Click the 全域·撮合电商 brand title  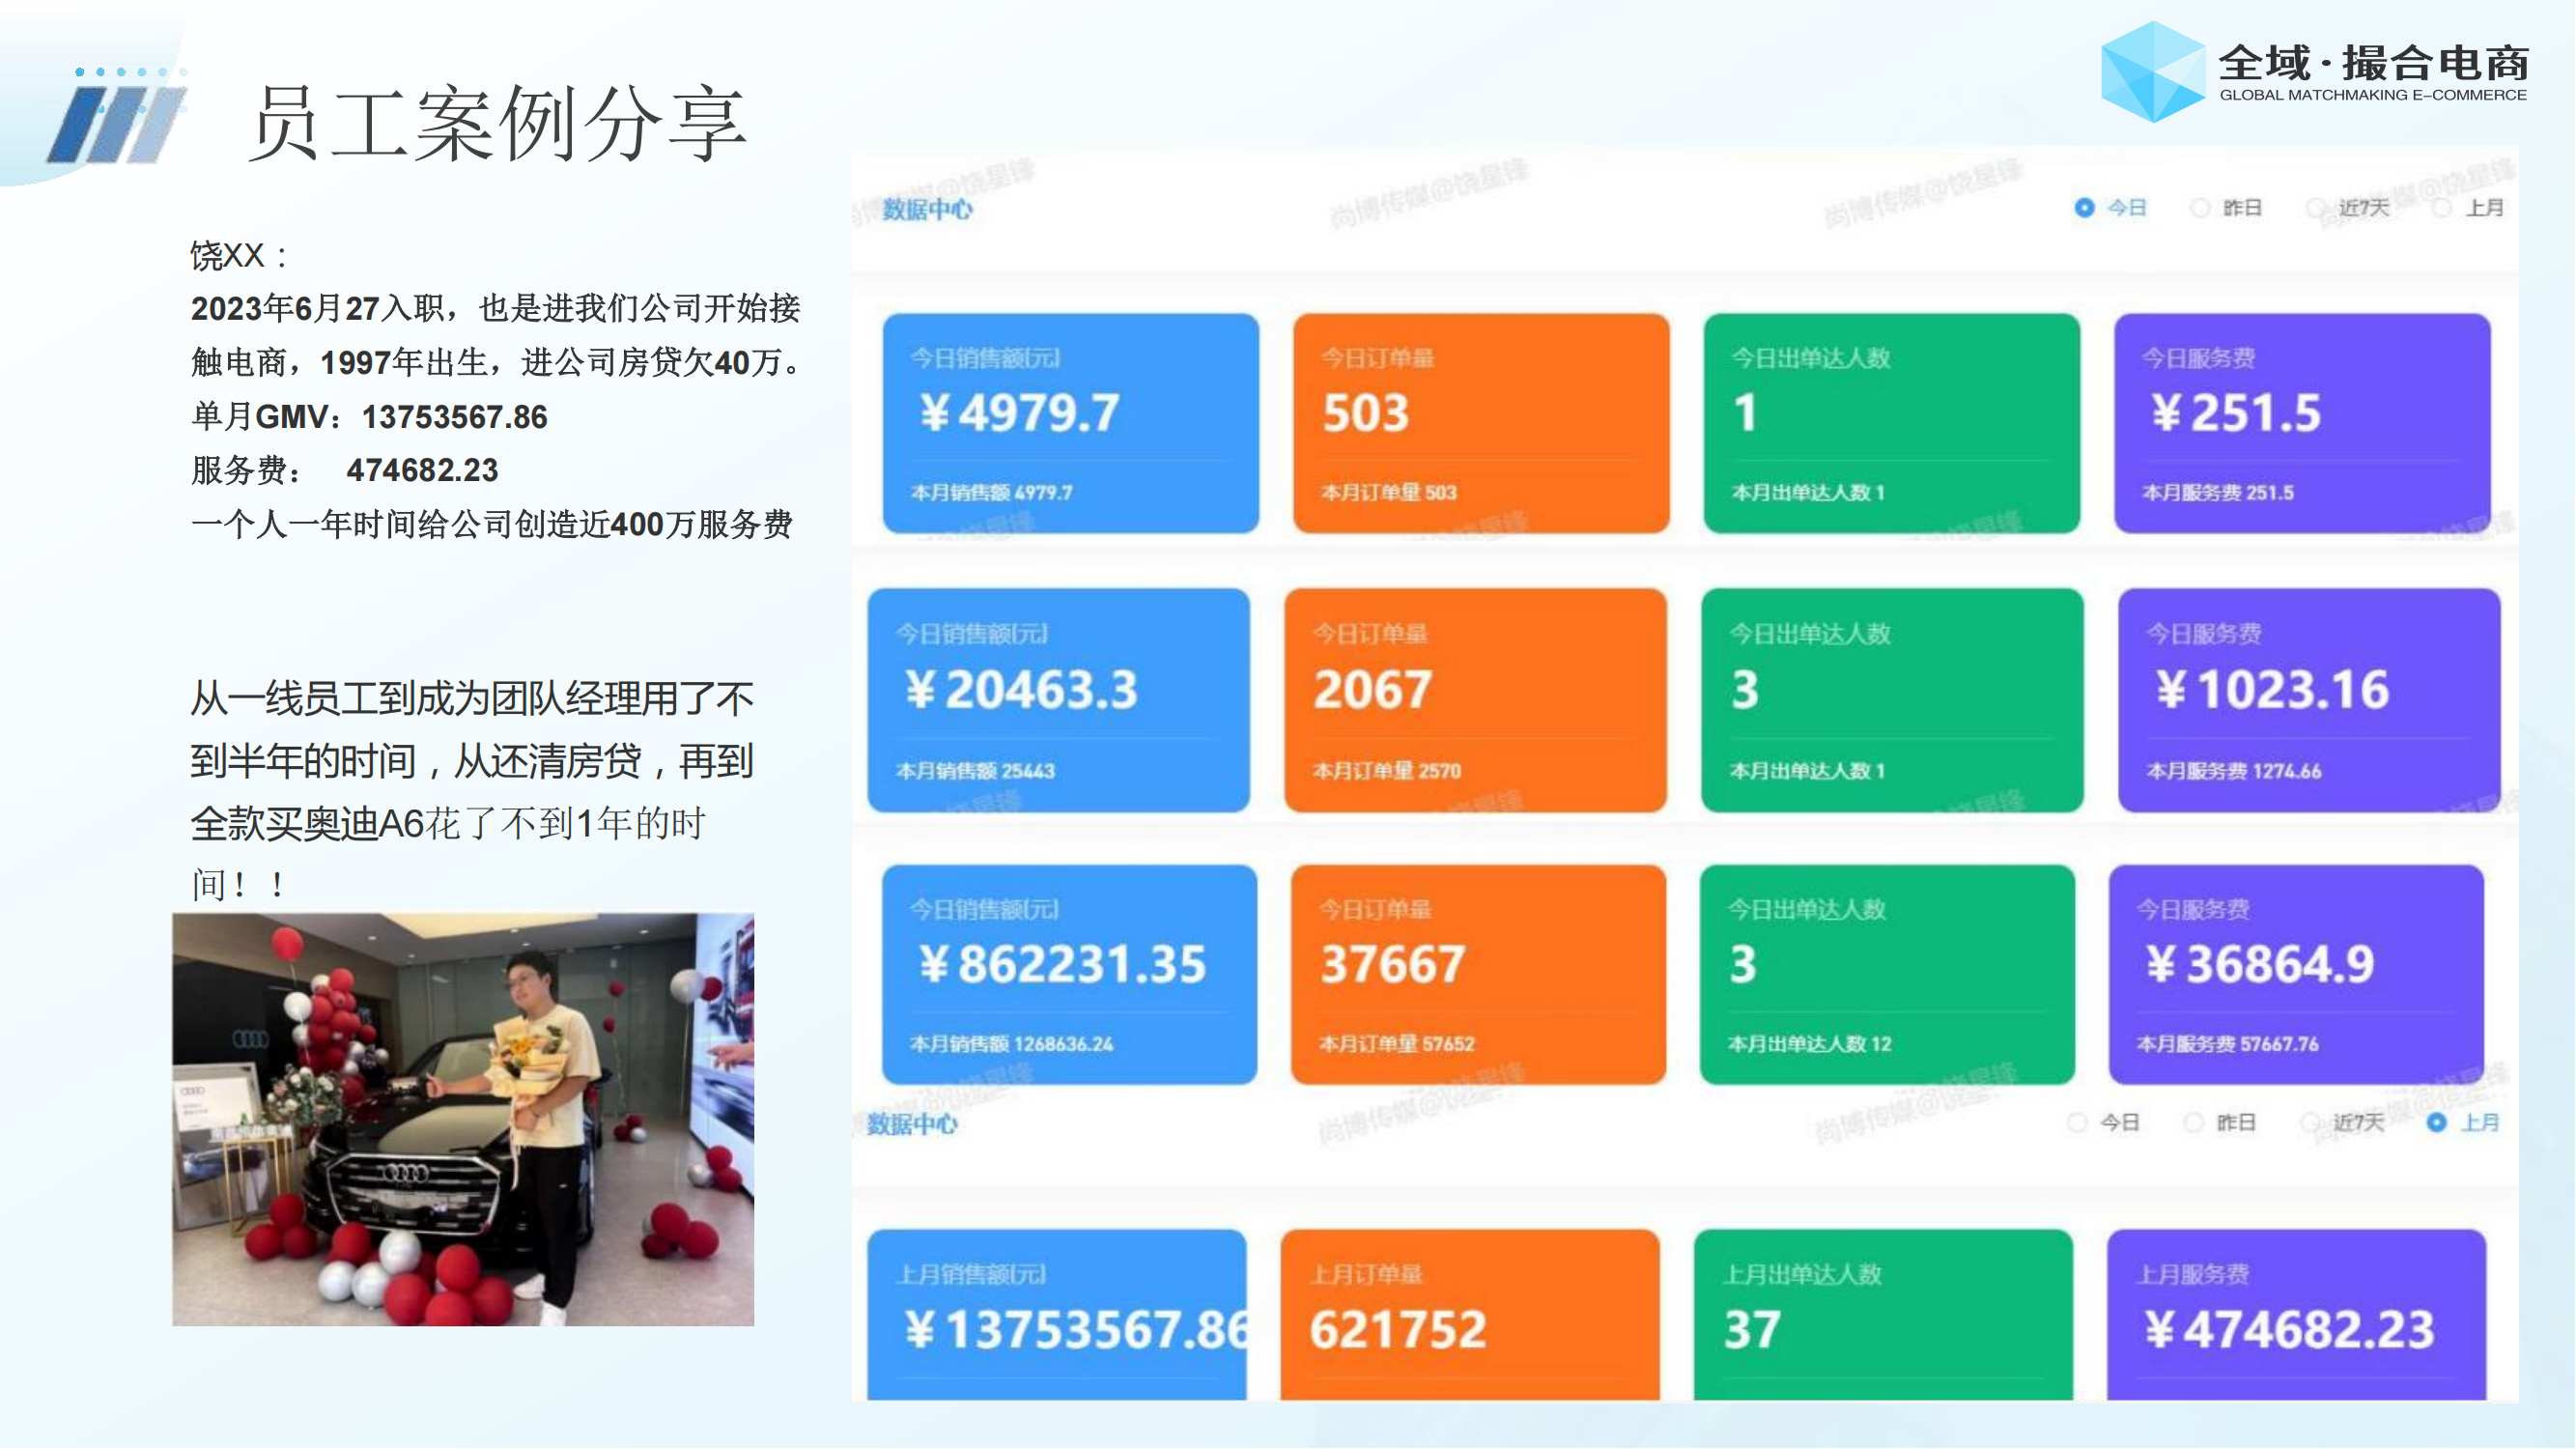[x=2373, y=63]
